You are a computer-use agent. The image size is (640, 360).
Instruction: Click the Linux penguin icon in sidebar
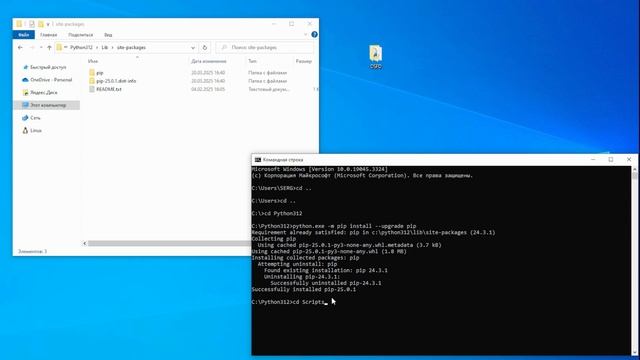click(25, 131)
